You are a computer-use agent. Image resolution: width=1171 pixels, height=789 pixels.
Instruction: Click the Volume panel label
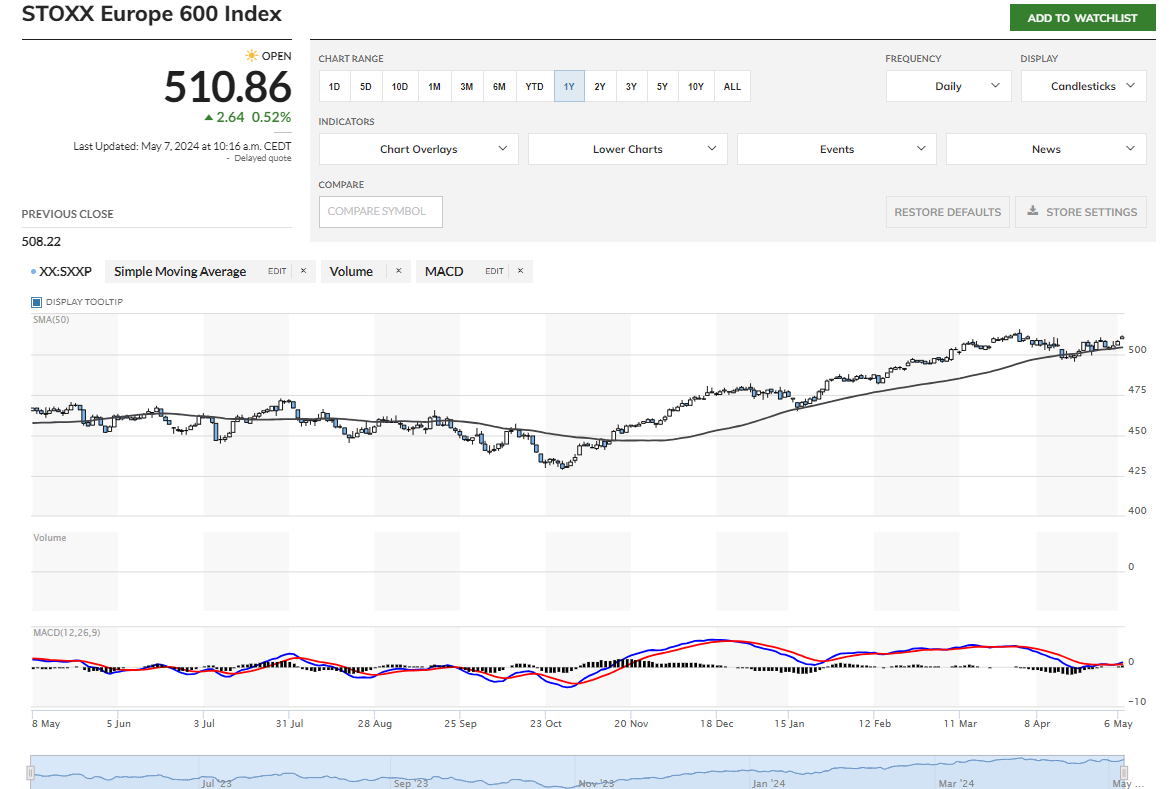[49, 538]
